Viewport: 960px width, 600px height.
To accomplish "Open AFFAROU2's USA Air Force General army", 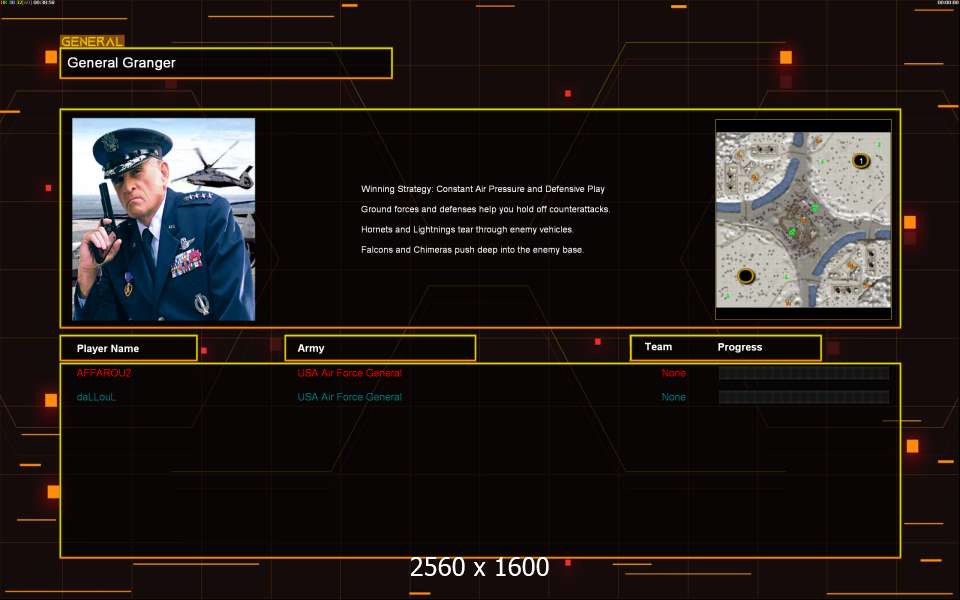I will (x=350, y=373).
